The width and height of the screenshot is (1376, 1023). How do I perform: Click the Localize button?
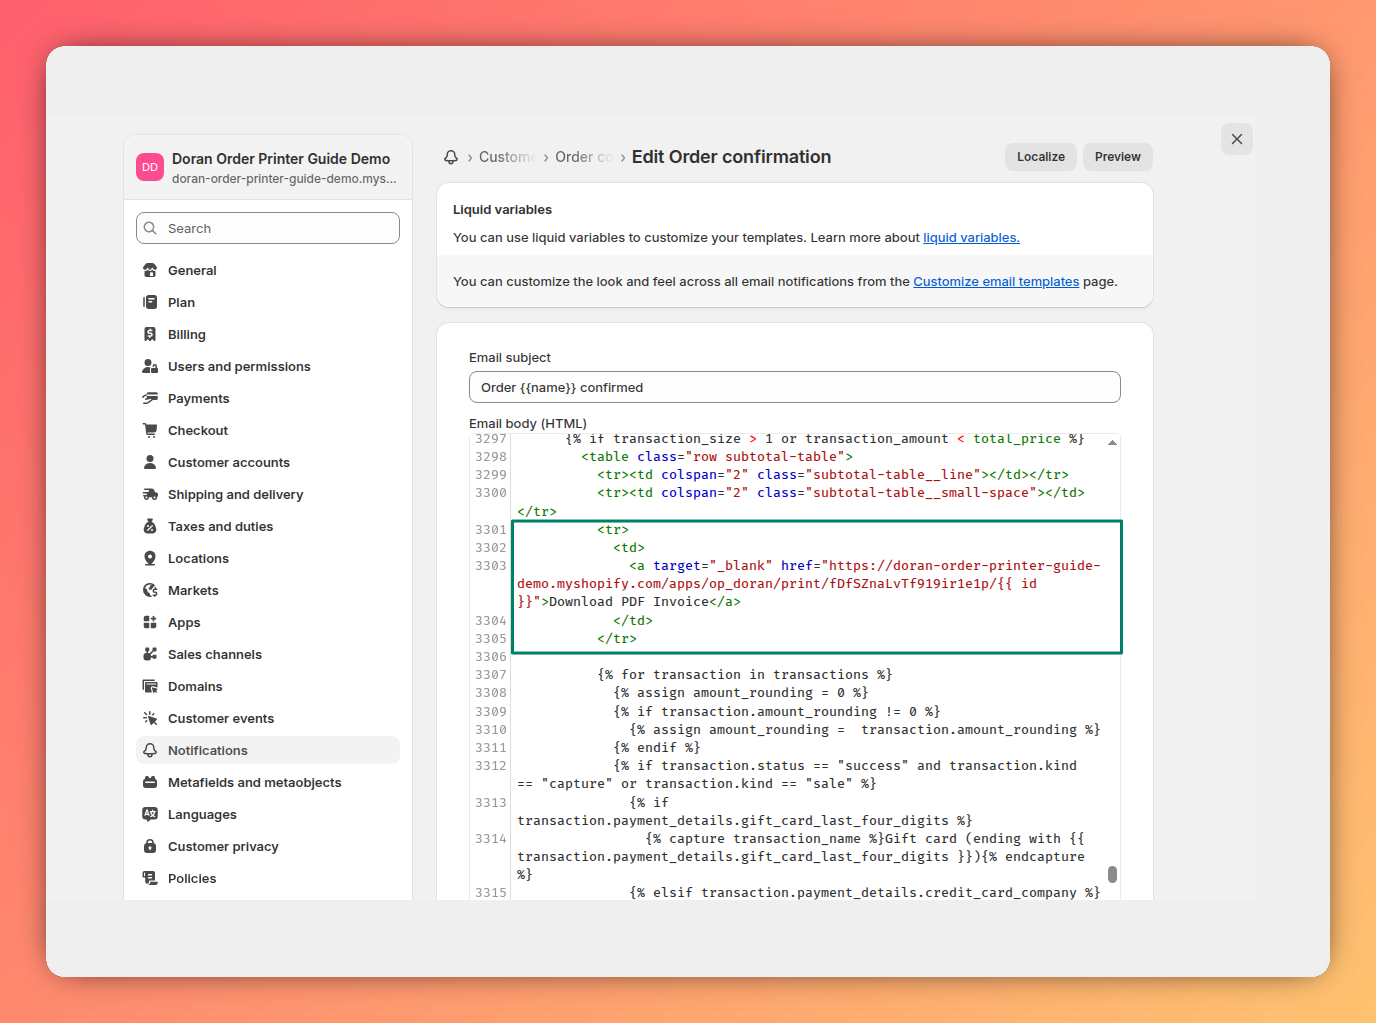point(1041,157)
